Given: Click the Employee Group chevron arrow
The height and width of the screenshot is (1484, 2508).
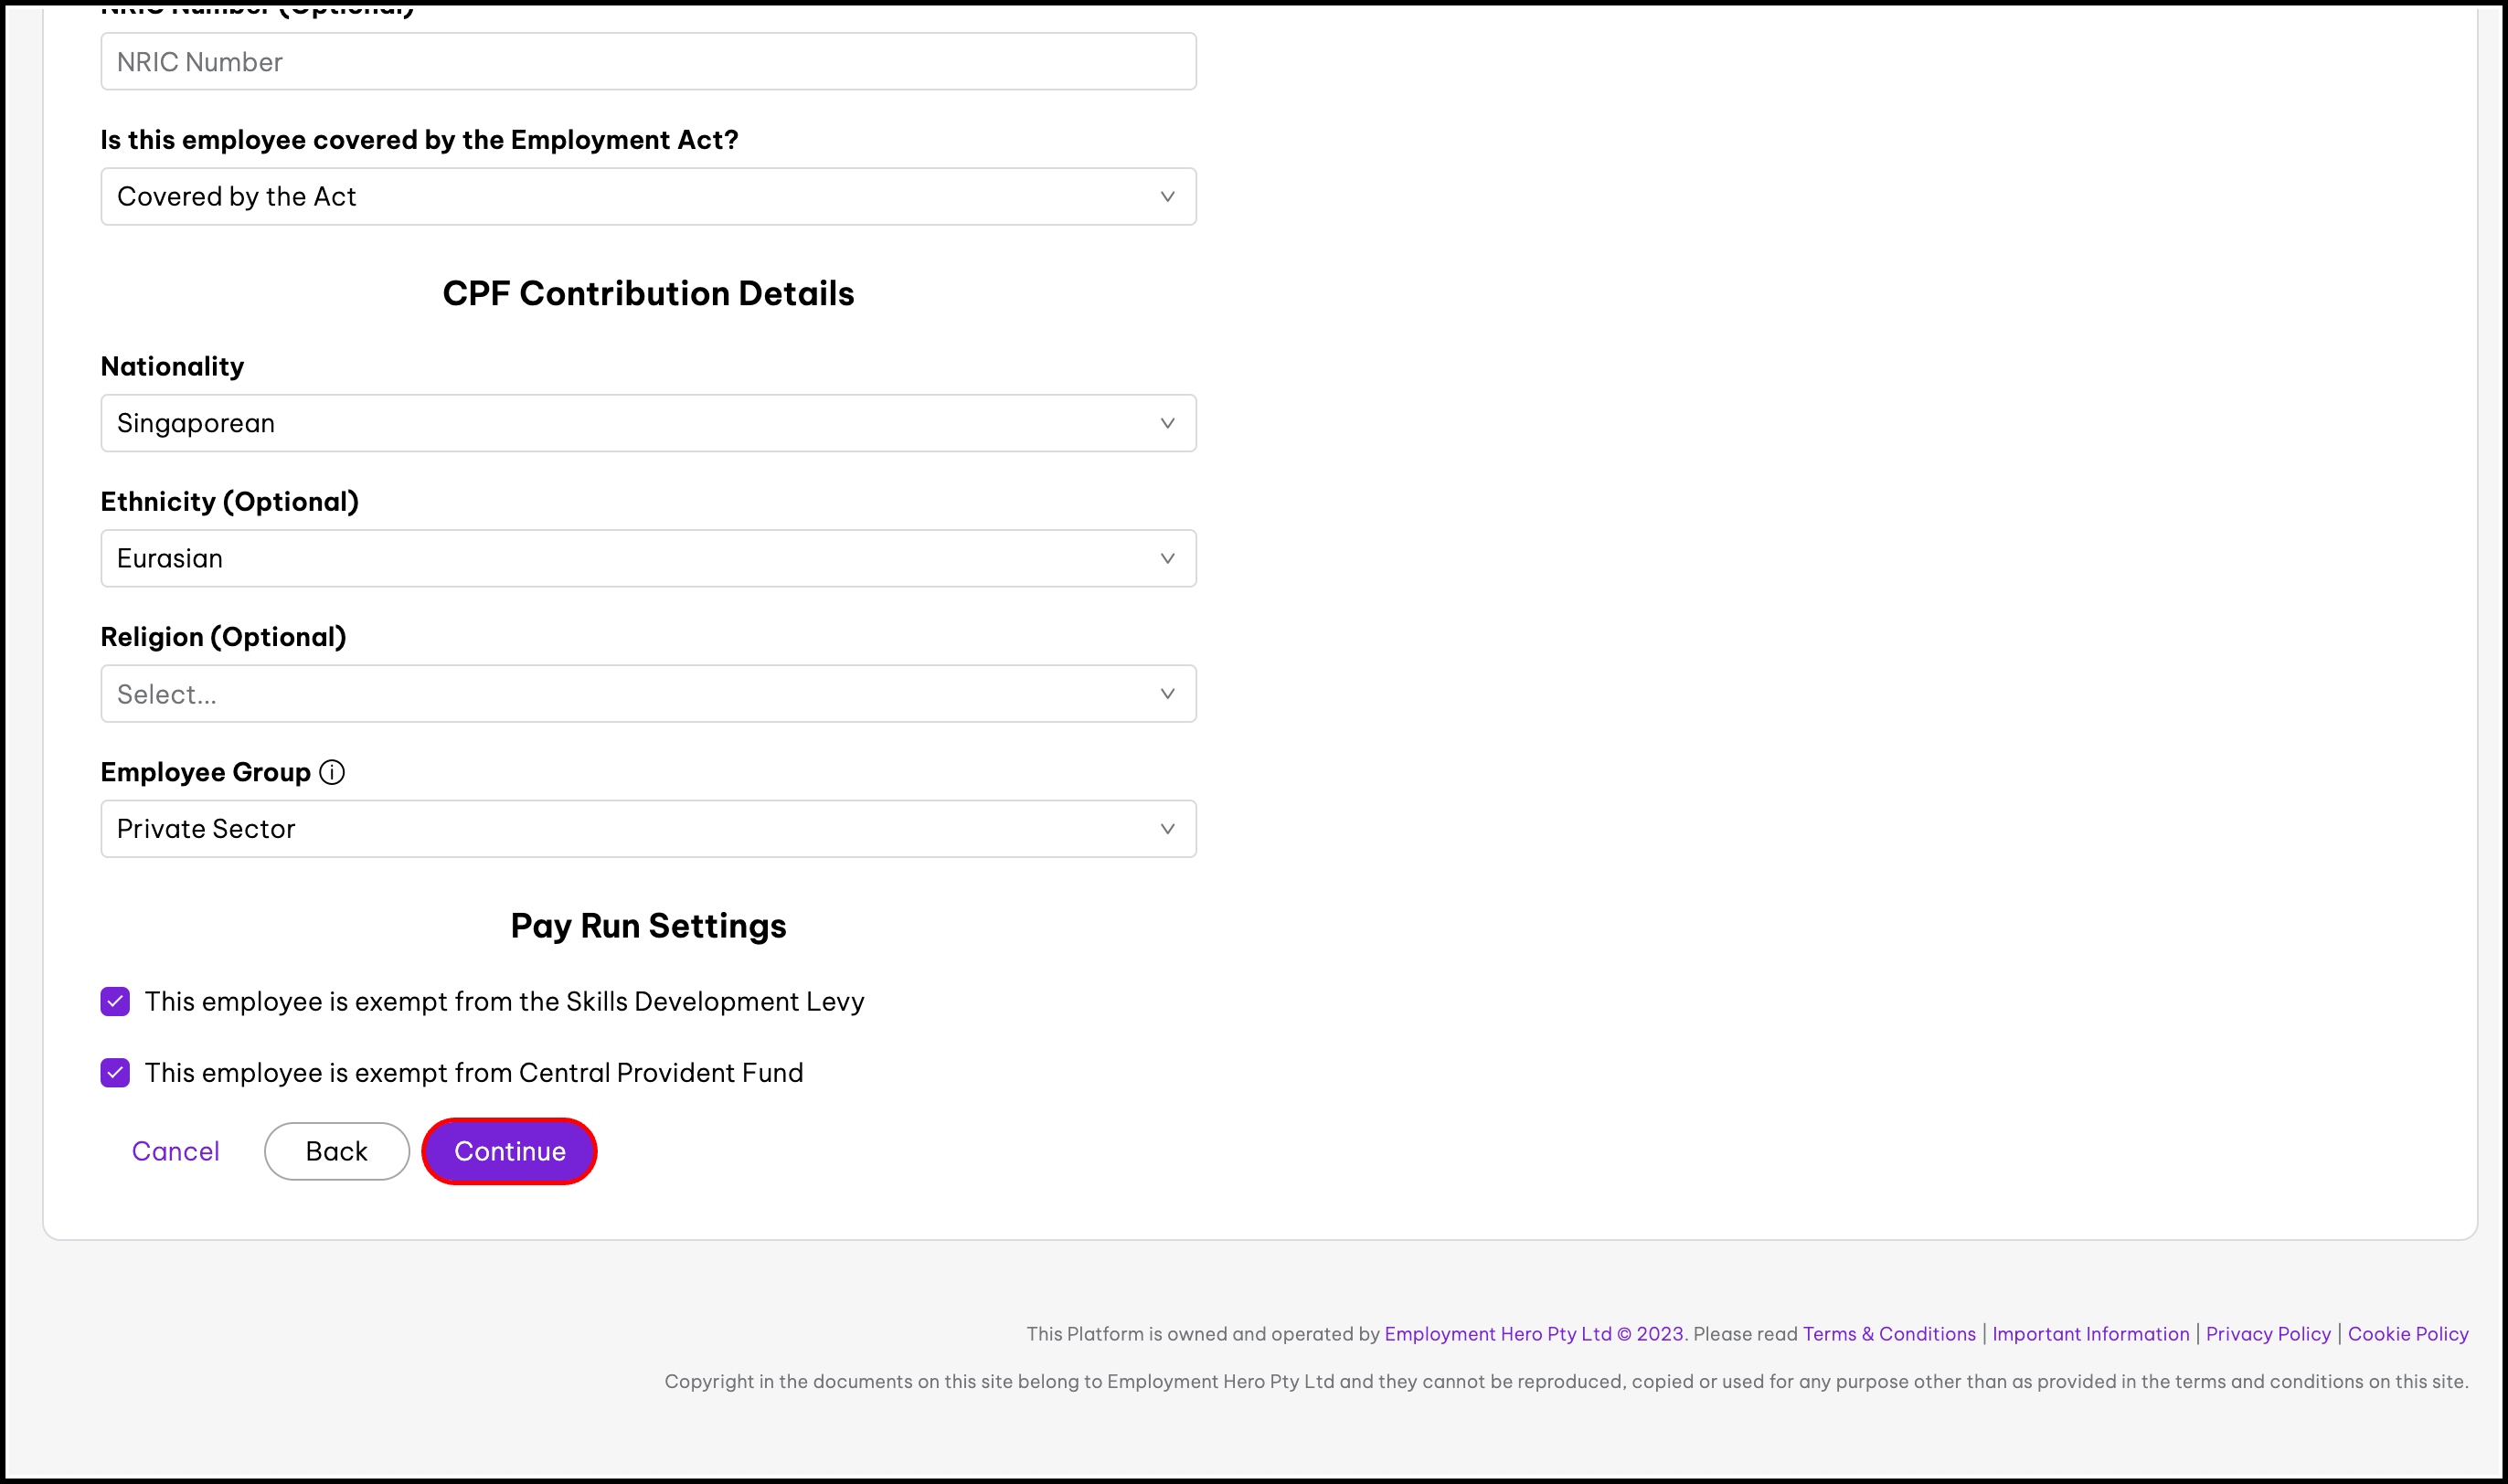Looking at the screenshot, I should [x=1167, y=828].
